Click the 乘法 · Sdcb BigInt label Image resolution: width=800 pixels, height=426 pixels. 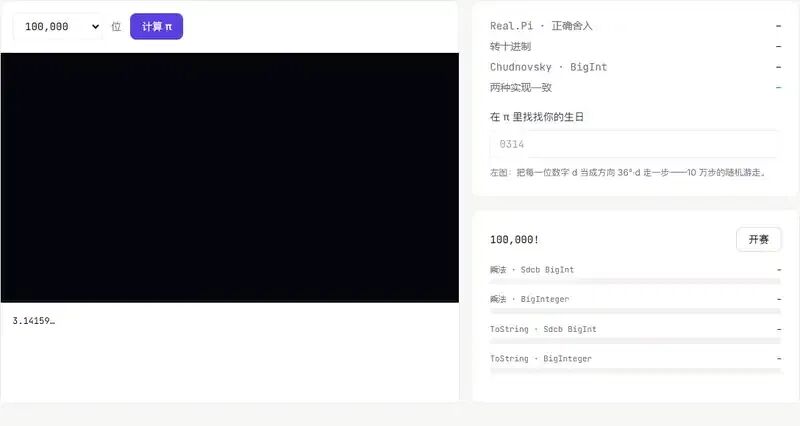pyautogui.click(x=532, y=269)
